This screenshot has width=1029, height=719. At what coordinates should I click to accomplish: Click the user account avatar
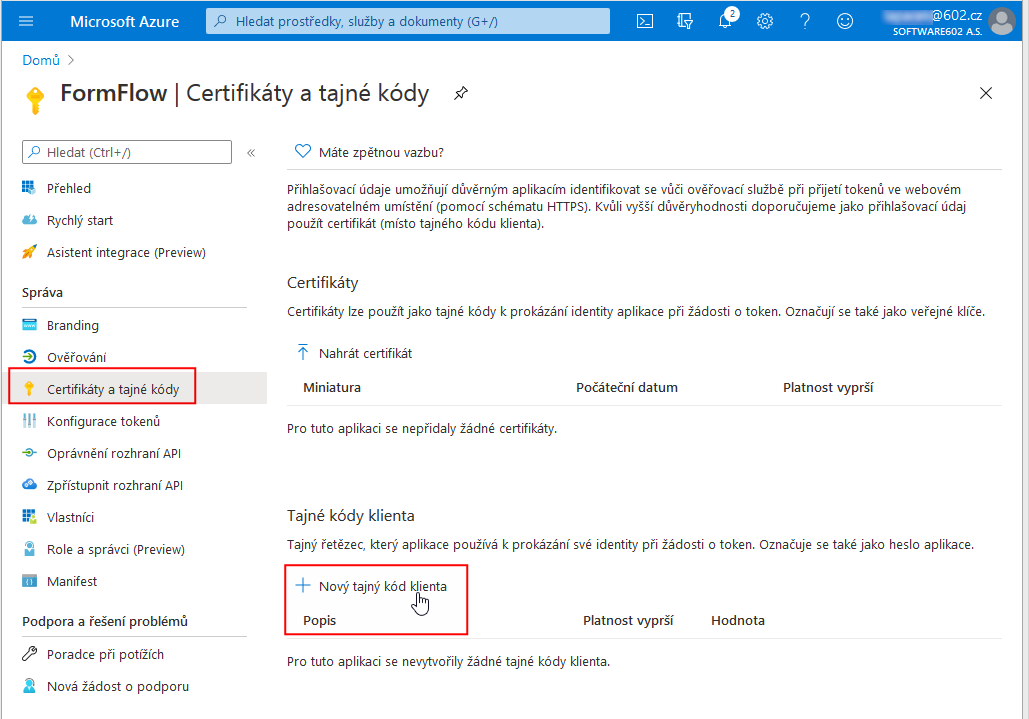pyautogui.click(x=1001, y=21)
